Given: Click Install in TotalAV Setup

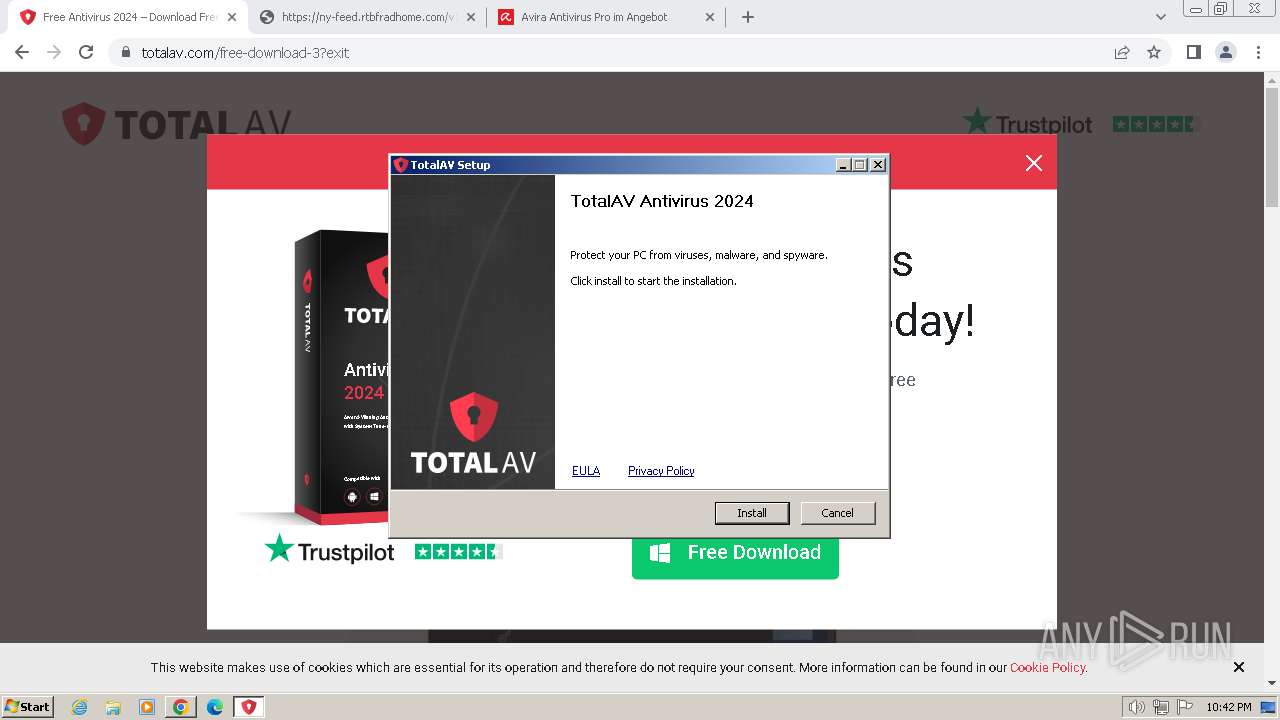Looking at the screenshot, I should pos(752,513).
